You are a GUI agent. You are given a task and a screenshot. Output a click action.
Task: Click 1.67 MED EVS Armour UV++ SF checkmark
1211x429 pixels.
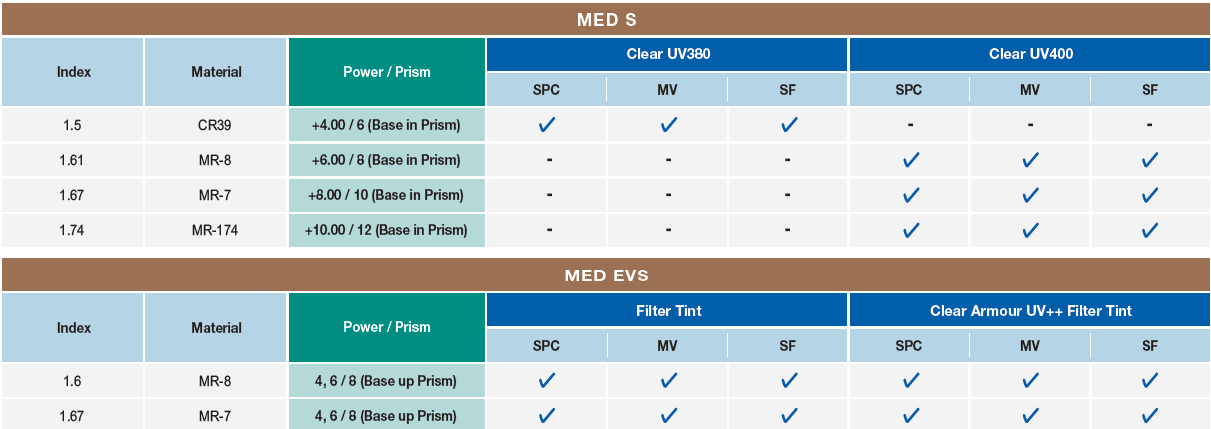coord(1150,415)
